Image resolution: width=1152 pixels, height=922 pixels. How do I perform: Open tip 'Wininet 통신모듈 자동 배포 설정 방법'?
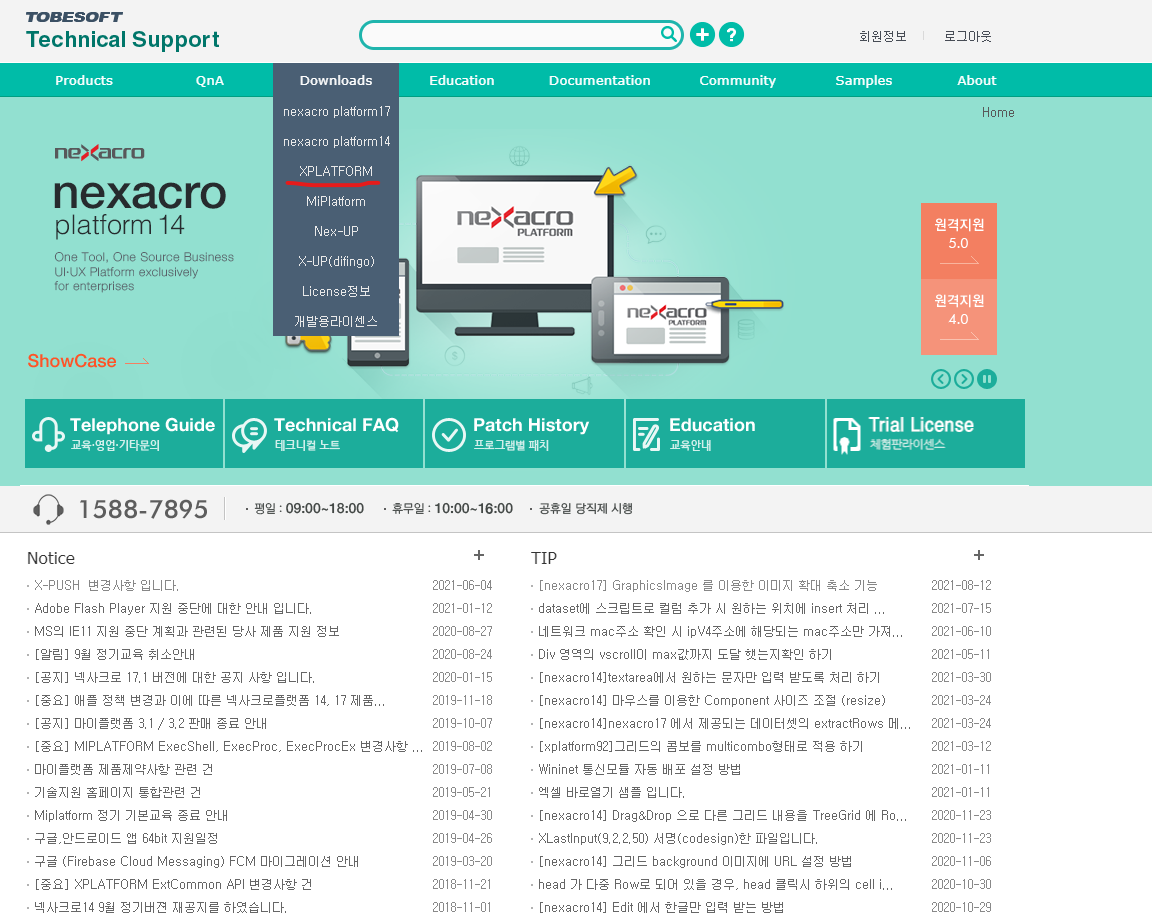(x=639, y=769)
